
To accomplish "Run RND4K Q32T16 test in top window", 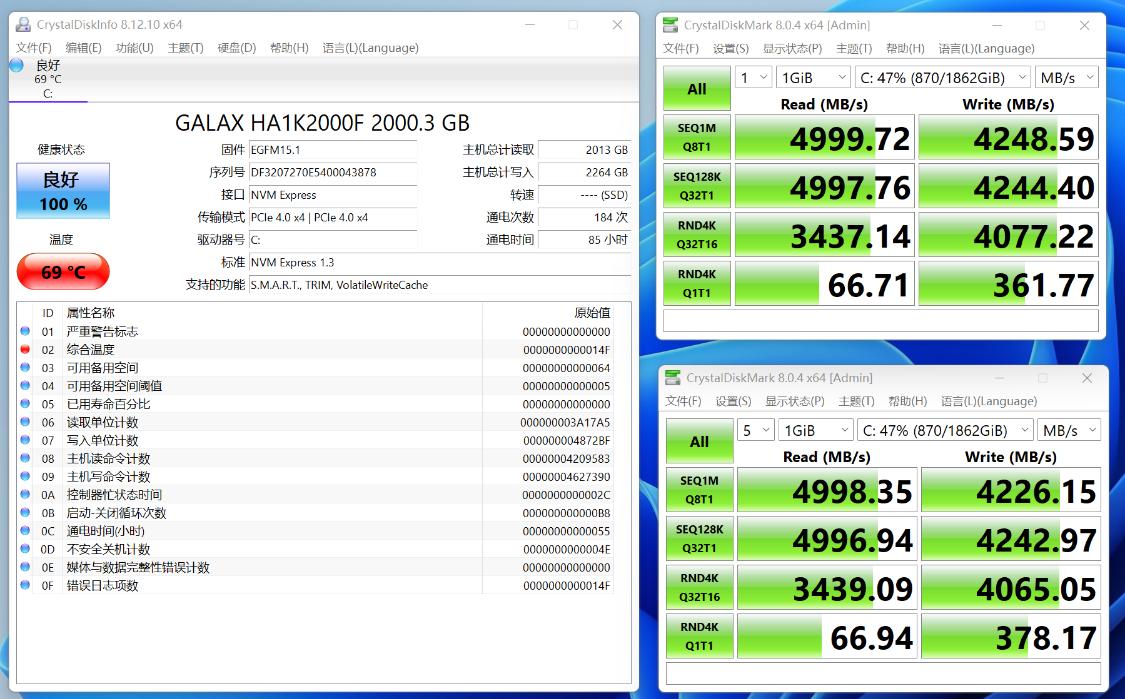I will (x=697, y=235).
